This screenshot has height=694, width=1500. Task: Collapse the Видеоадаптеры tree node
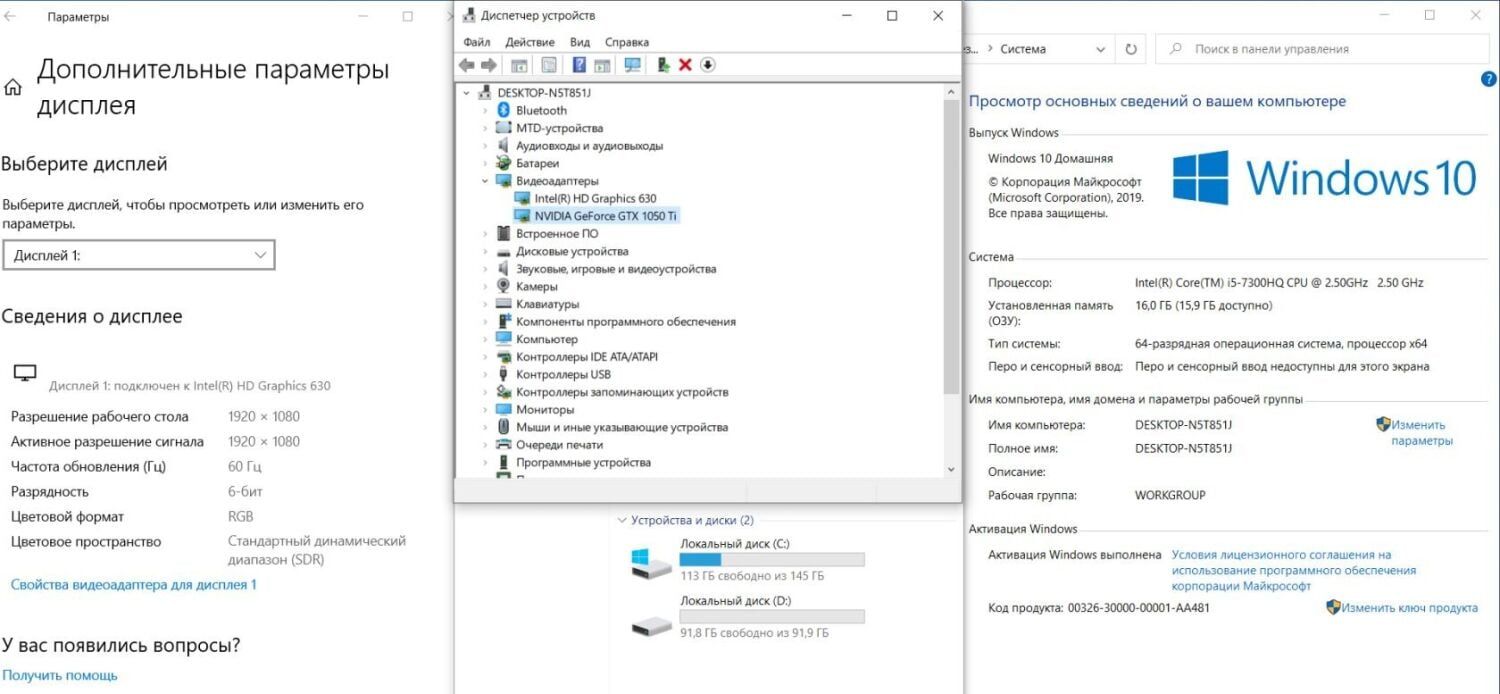(x=485, y=181)
